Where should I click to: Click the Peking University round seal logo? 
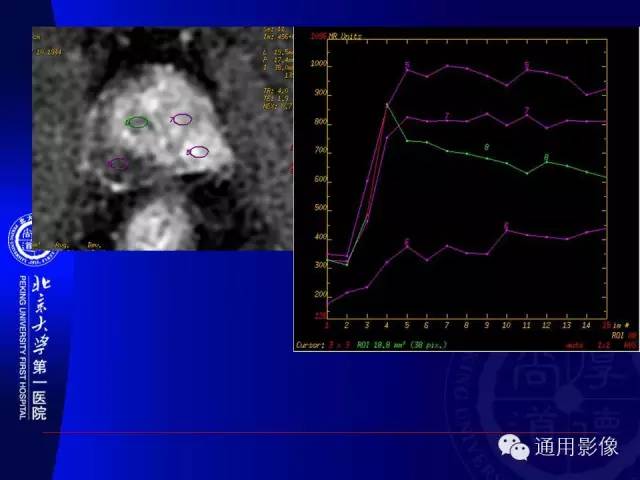point(31,241)
